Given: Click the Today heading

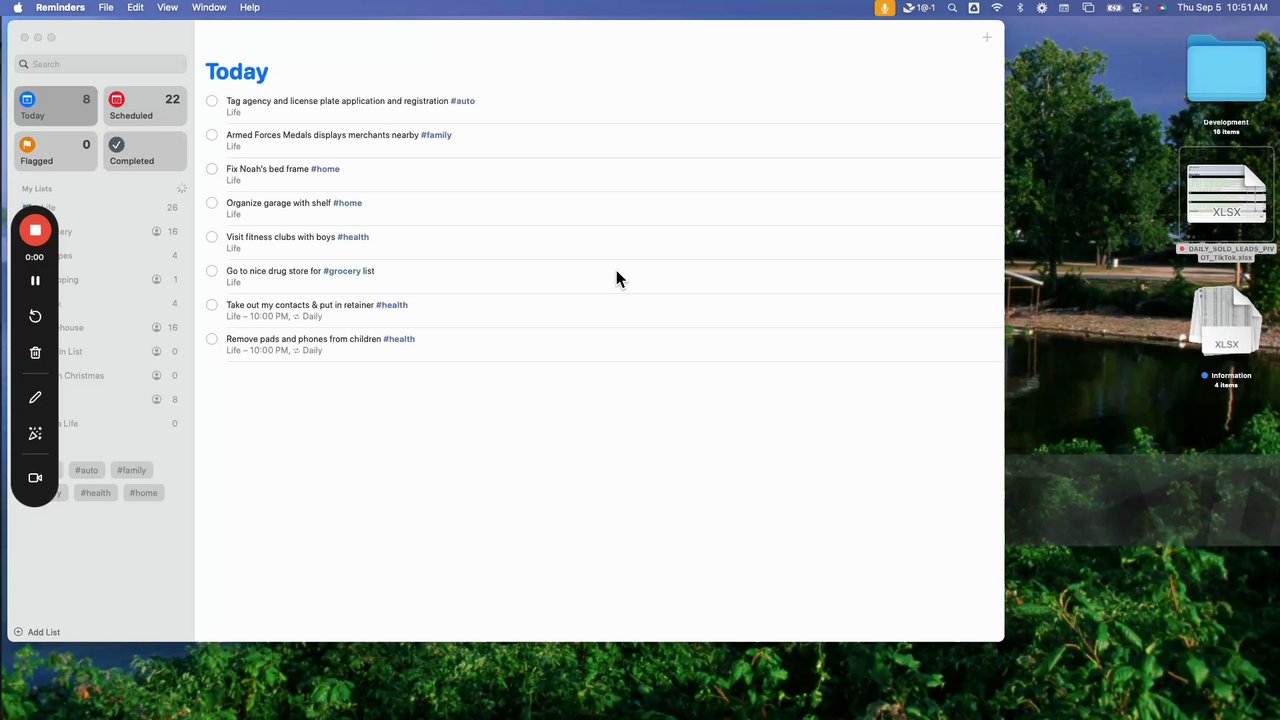Looking at the screenshot, I should (x=237, y=72).
